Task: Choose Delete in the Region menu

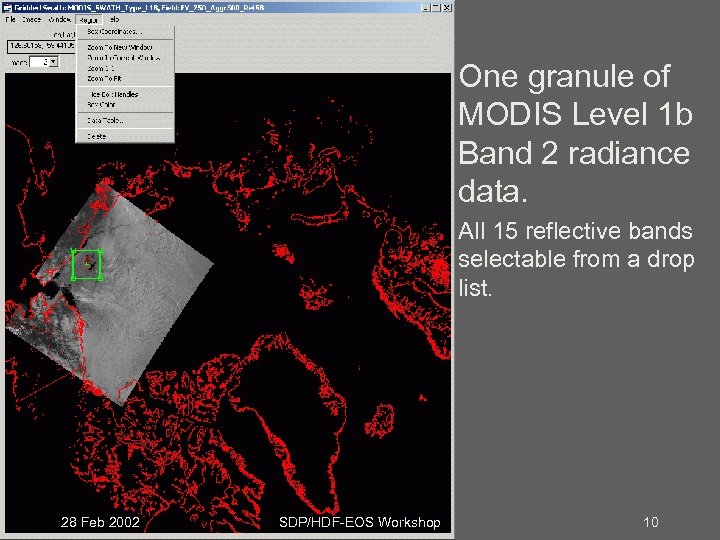Action: pyautogui.click(x=124, y=136)
